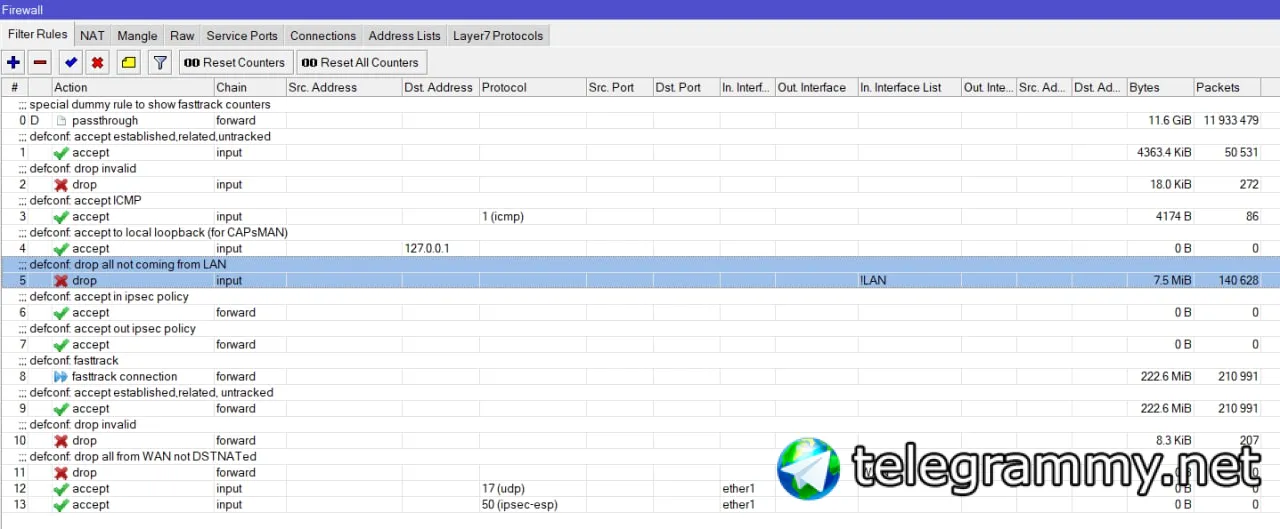Sort by Protocol column header
Screen dimensions: 1280x529
tap(532, 87)
